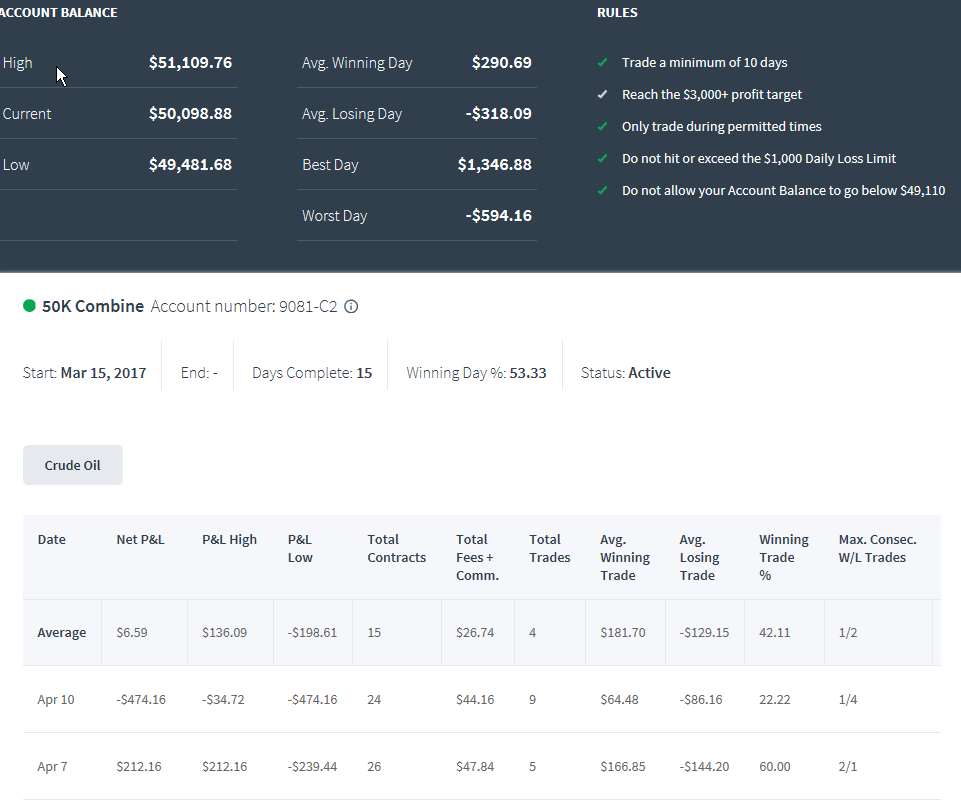Click checkmark beside Account Balance below $49,110 rule
Image resolution: width=961 pixels, height=805 pixels.
pos(602,190)
